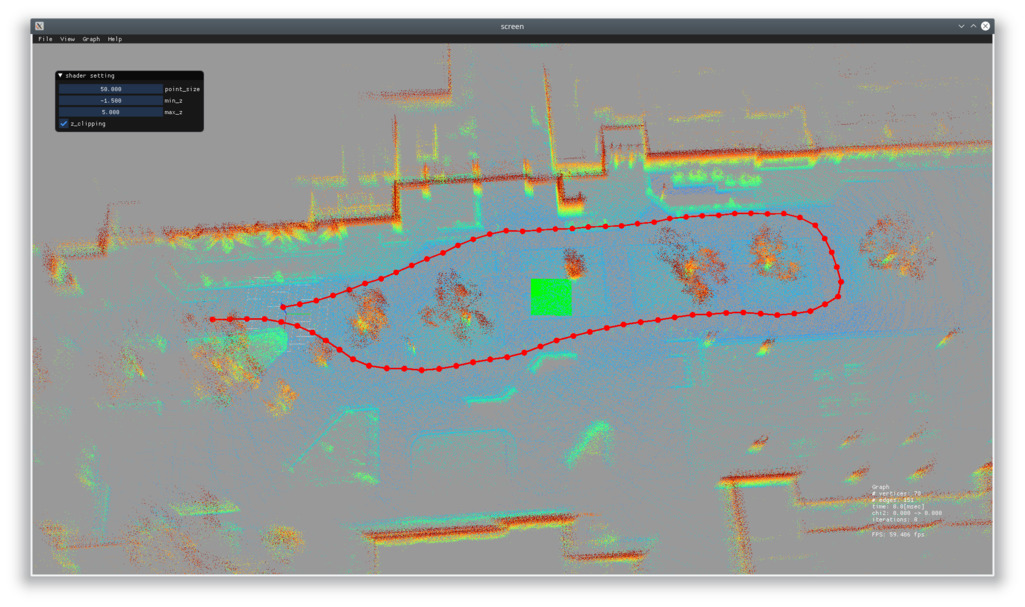Click the Graph statistics overlay text
Image resolution: width=1025 pixels, height=607 pixels.
(x=907, y=511)
